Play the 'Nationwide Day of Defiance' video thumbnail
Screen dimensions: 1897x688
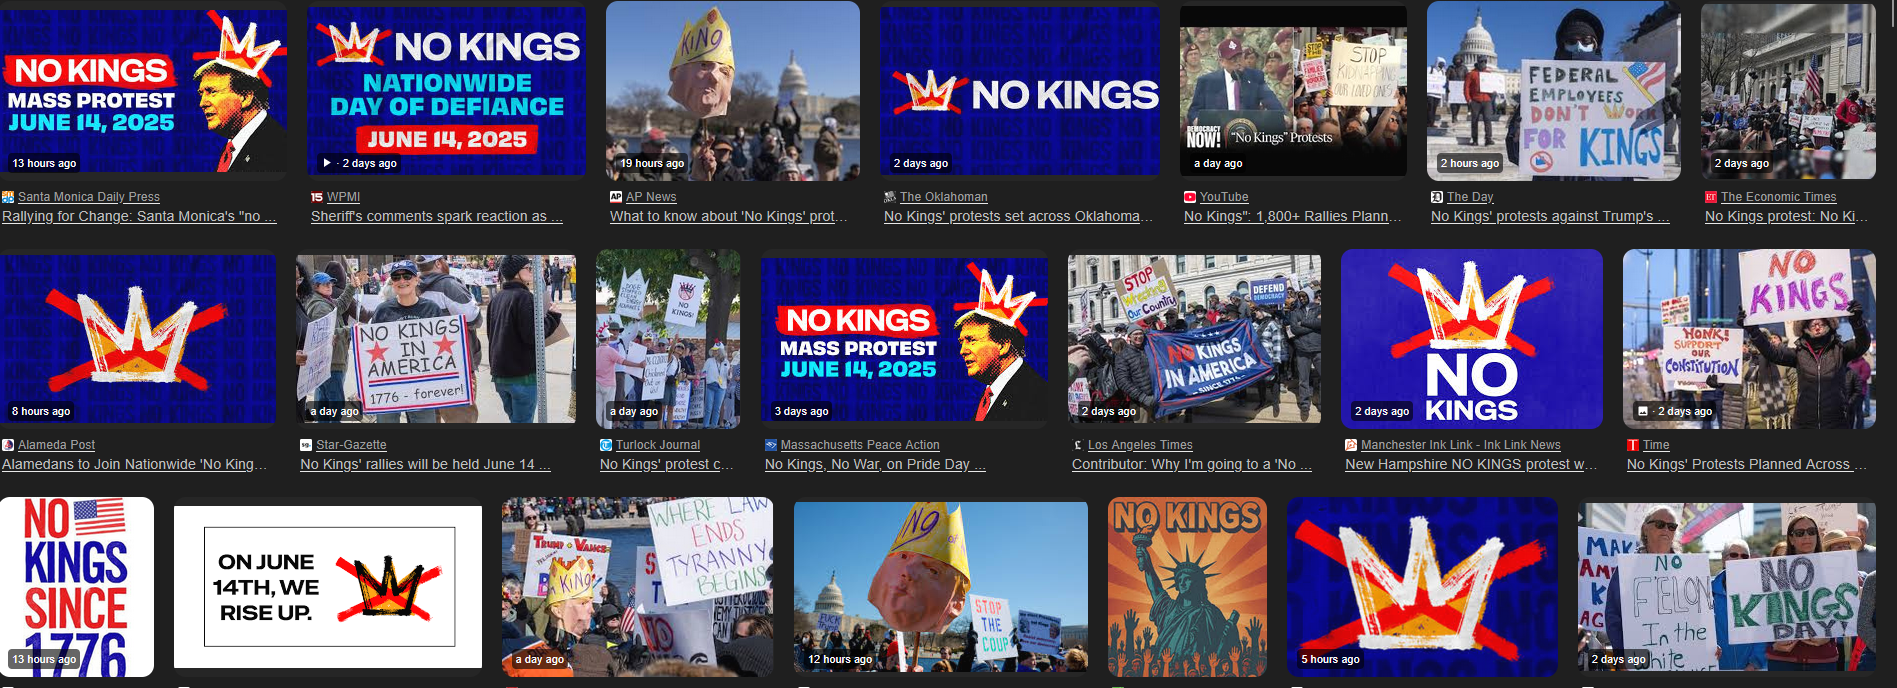(446, 91)
